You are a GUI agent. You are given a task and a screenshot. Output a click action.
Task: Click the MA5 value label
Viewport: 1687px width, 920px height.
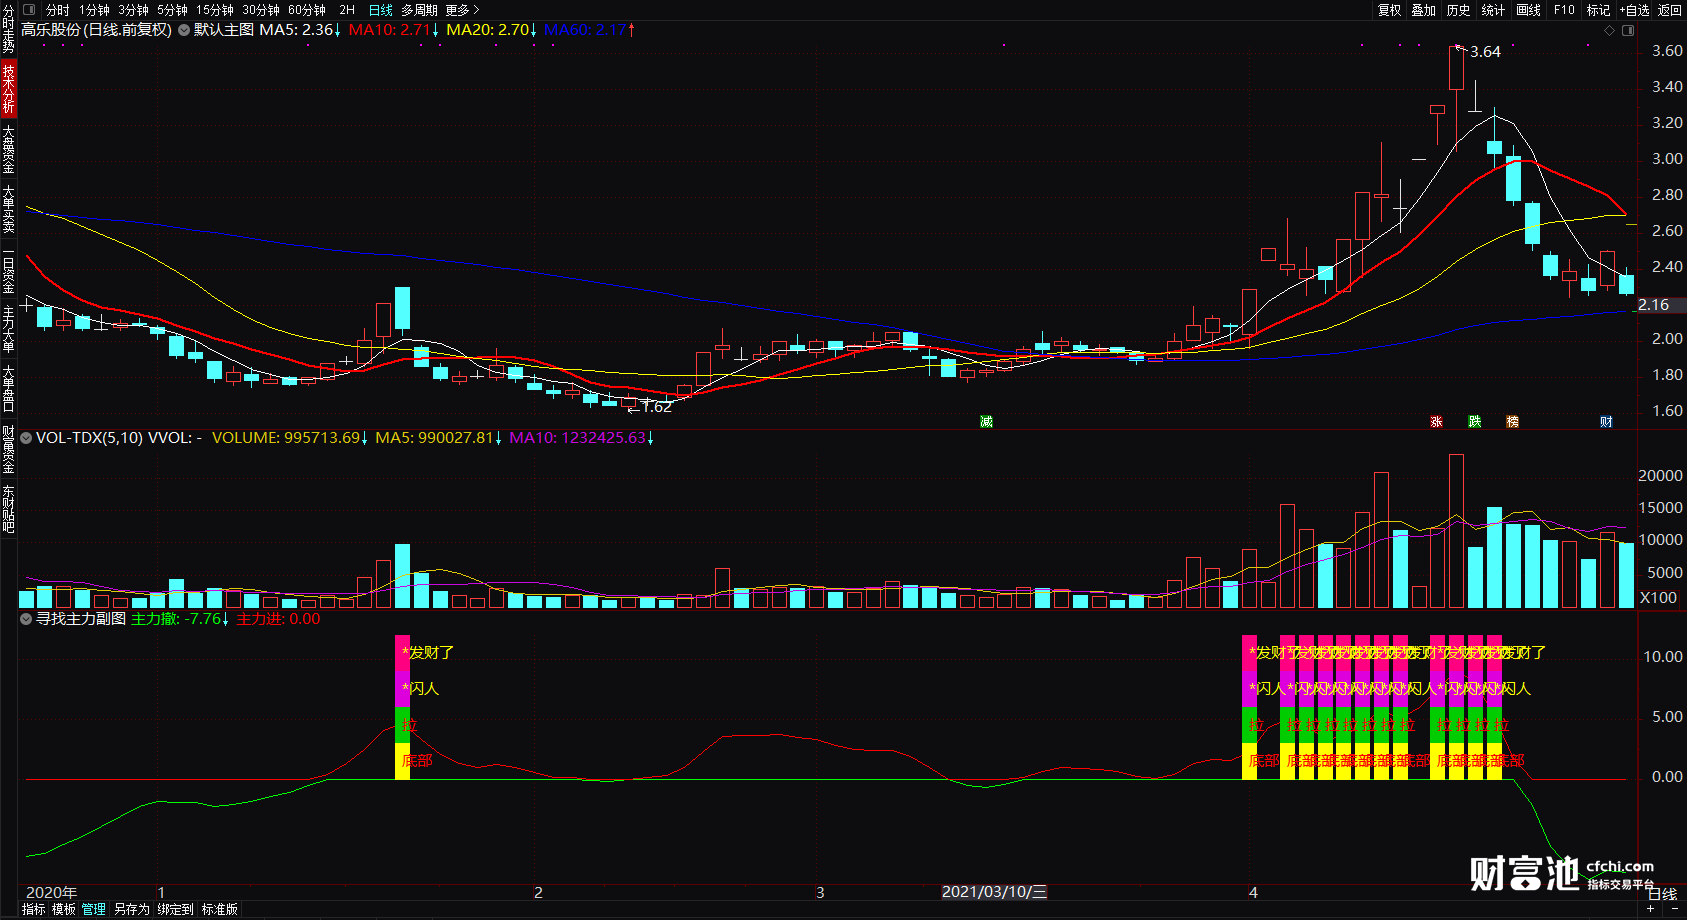[300, 30]
